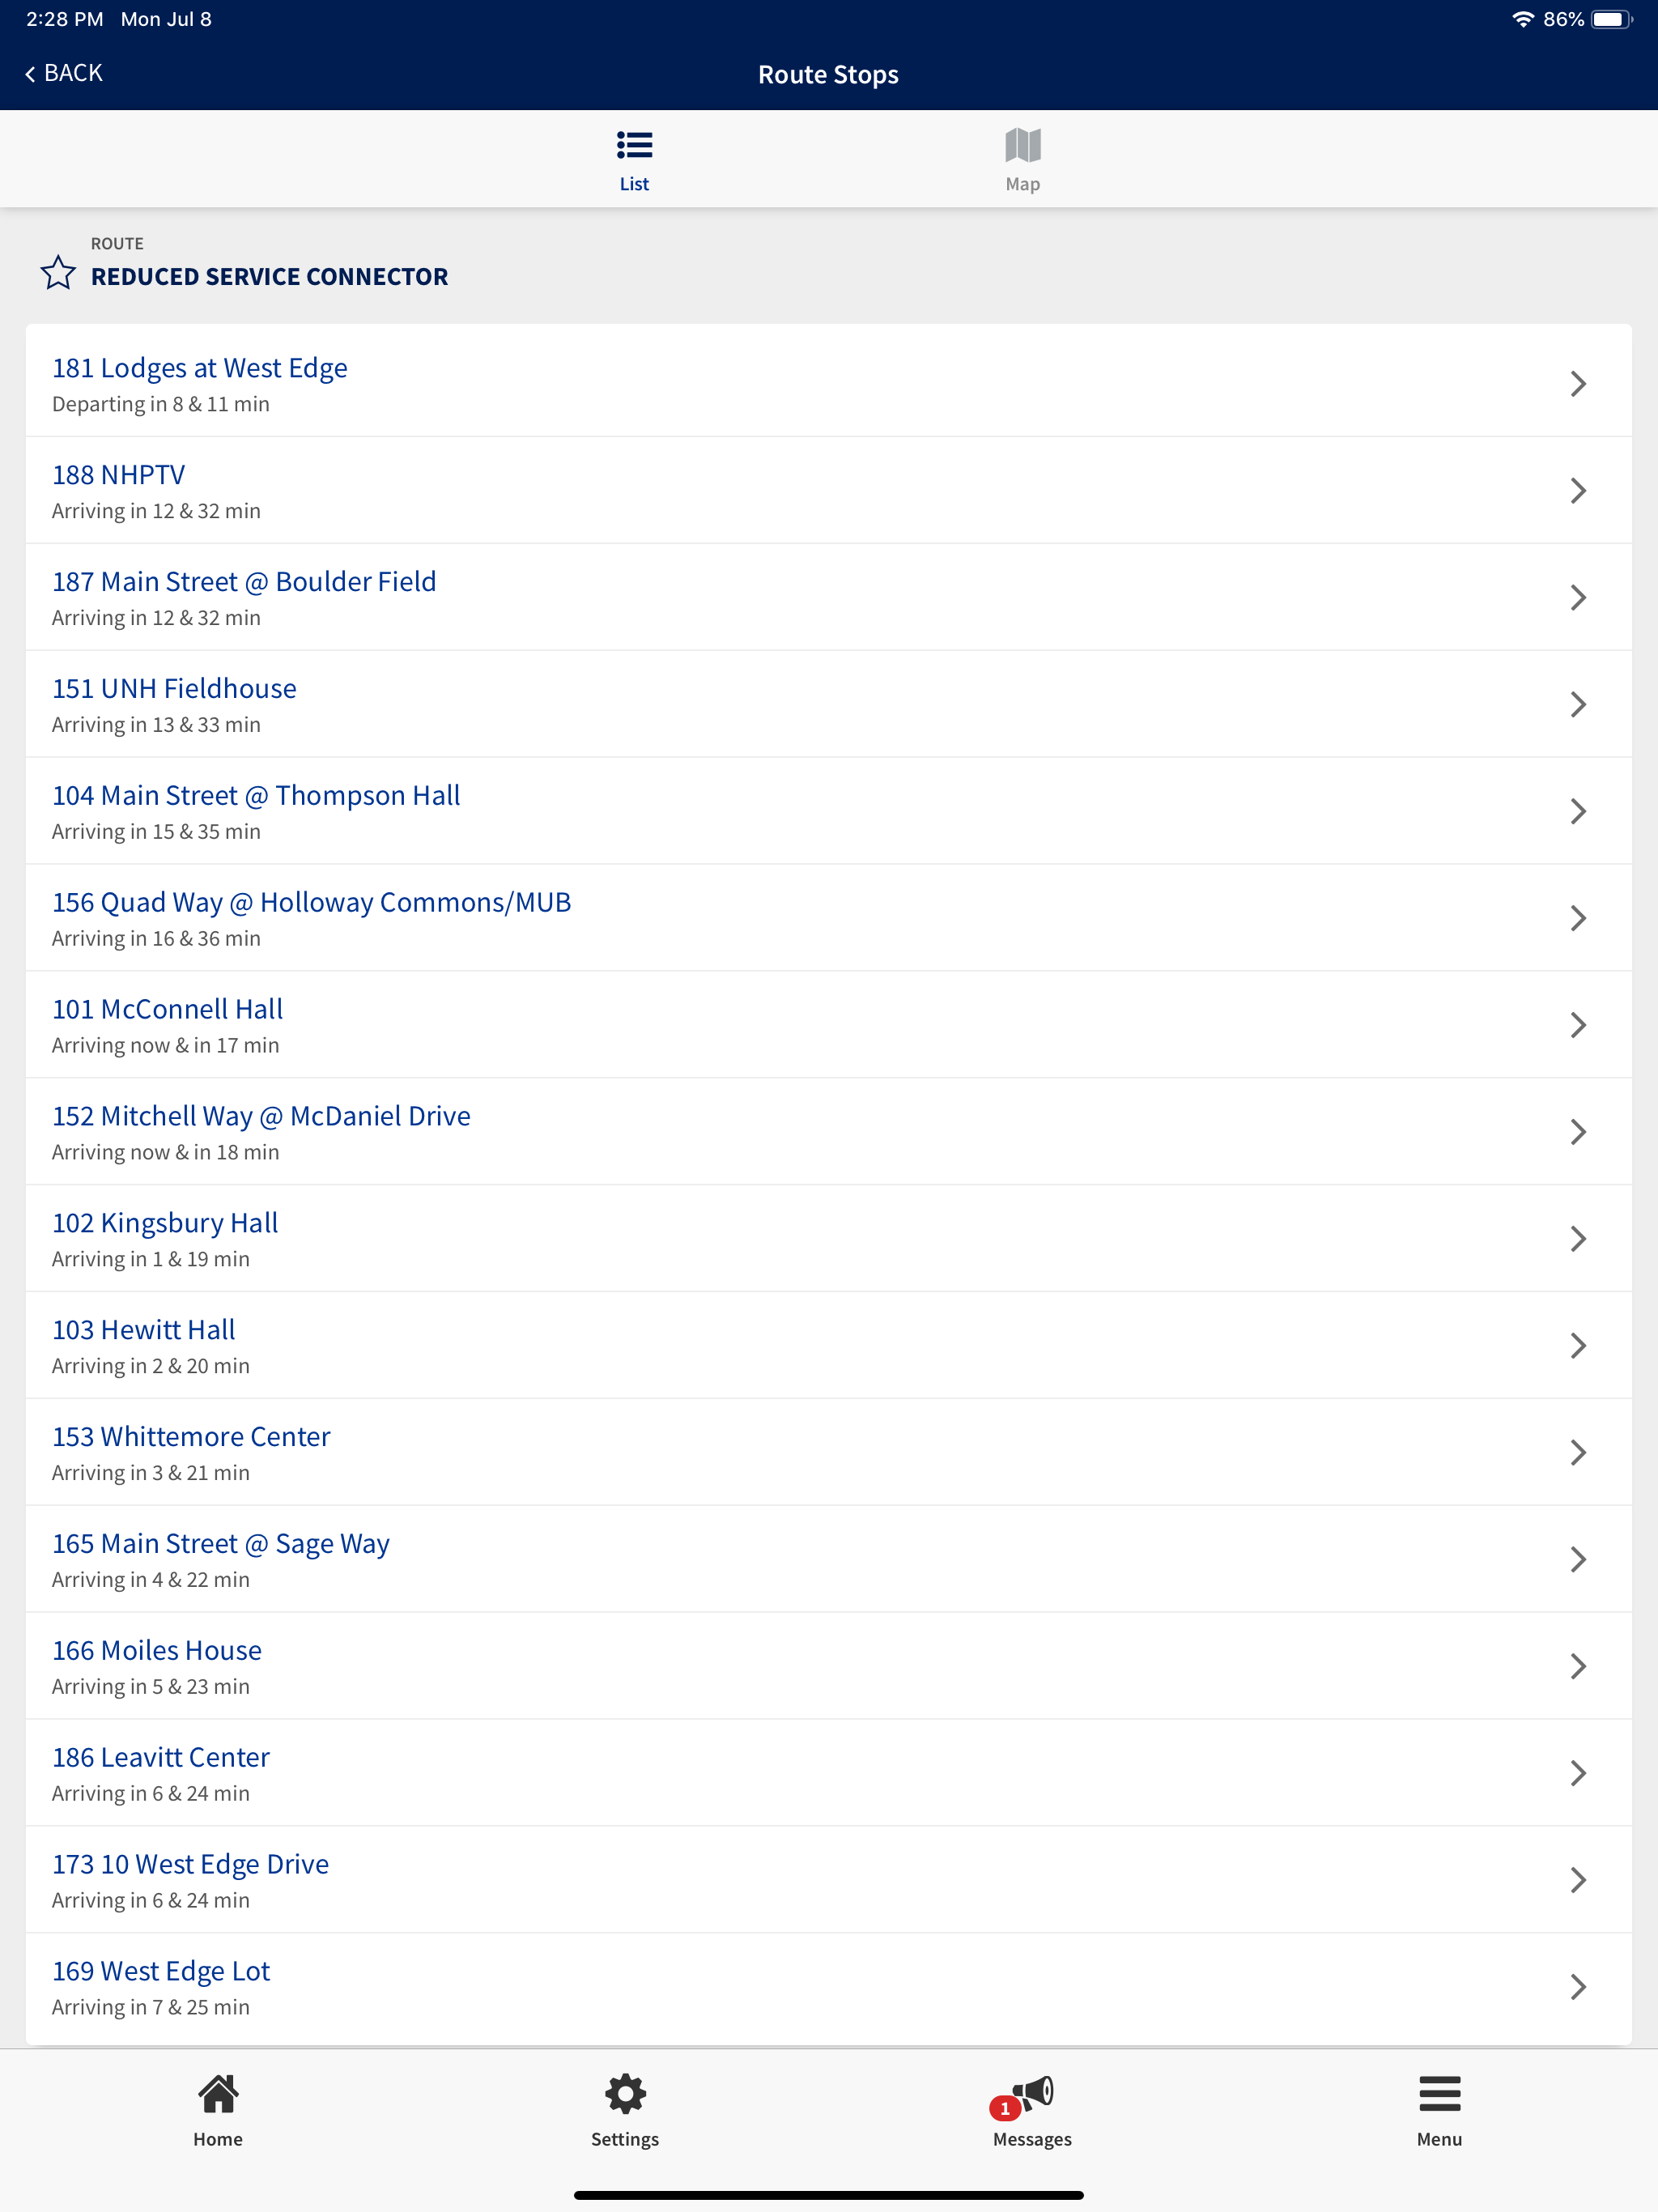Tap 'Departing in 8 & 11 min' text
Image resolution: width=1658 pixels, height=2212 pixels.
point(161,405)
